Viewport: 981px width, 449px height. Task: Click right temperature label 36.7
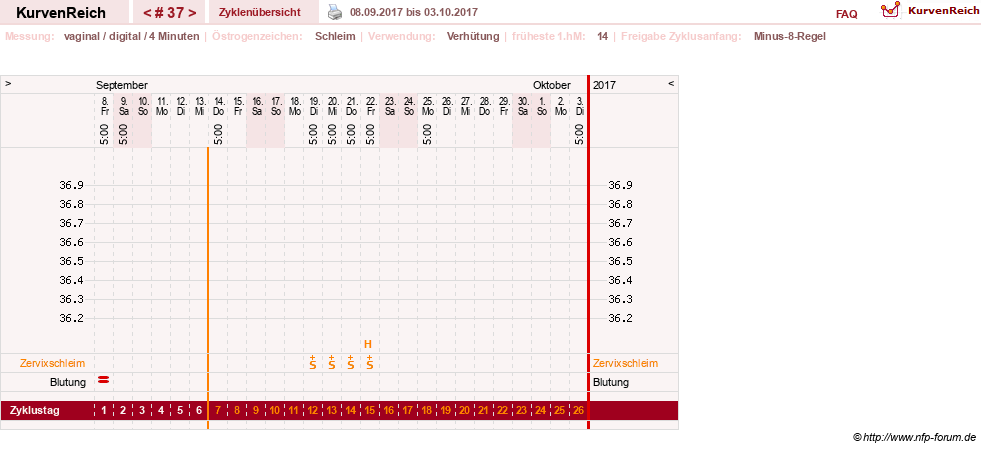621,223
